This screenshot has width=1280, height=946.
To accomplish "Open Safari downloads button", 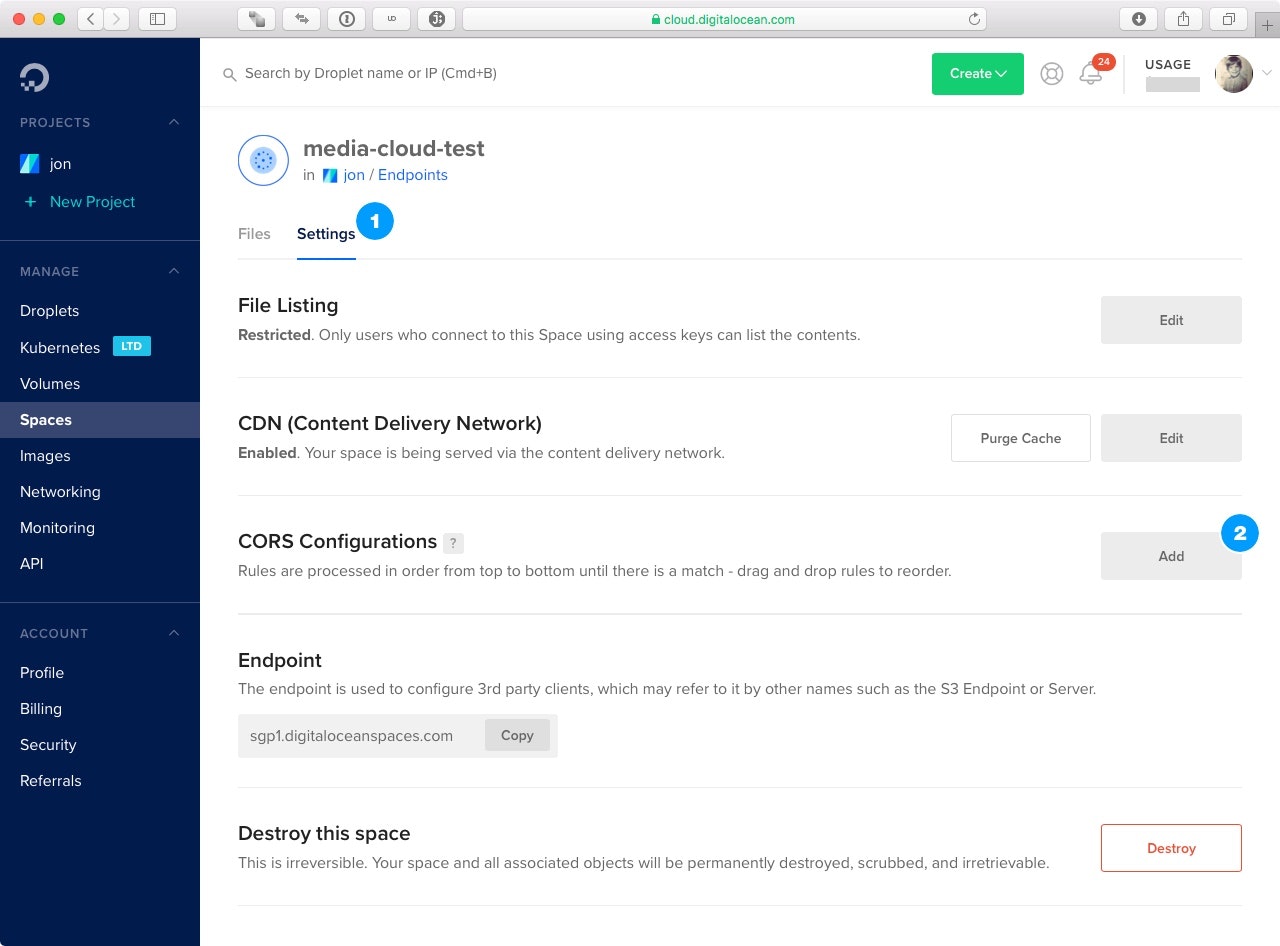I will click(1138, 18).
